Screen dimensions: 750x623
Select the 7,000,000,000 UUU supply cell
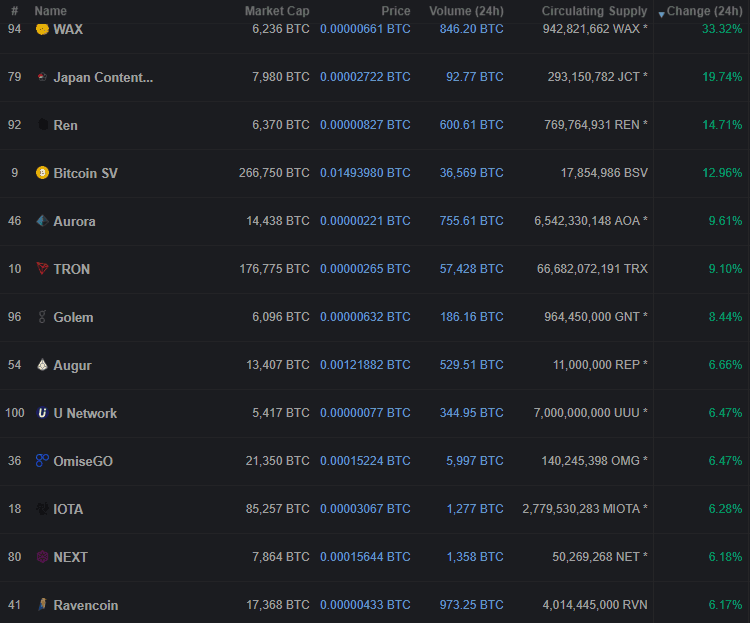pos(591,412)
